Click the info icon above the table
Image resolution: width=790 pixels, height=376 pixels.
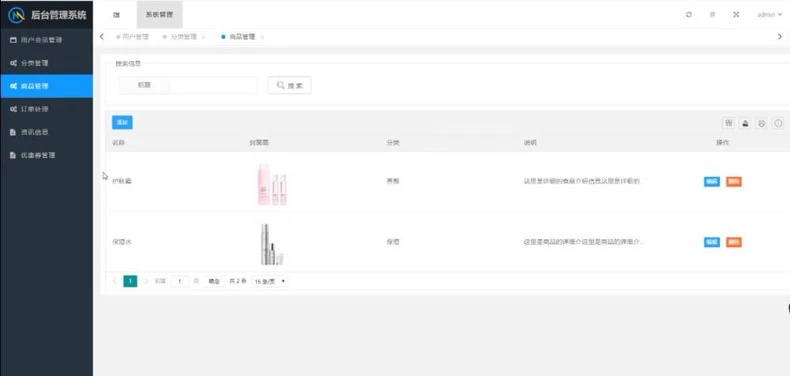(x=778, y=123)
